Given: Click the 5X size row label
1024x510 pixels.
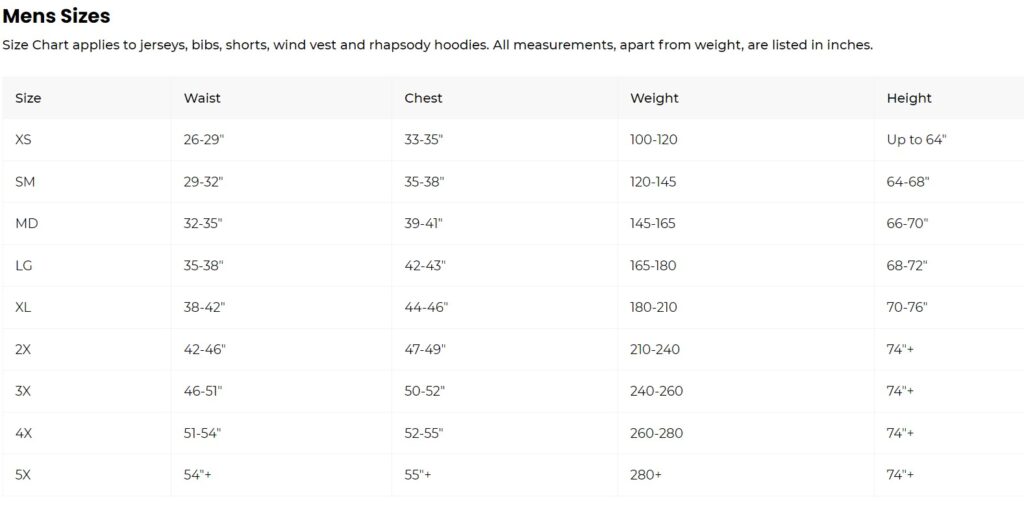Looking at the screenshot, I should point(24,475).
